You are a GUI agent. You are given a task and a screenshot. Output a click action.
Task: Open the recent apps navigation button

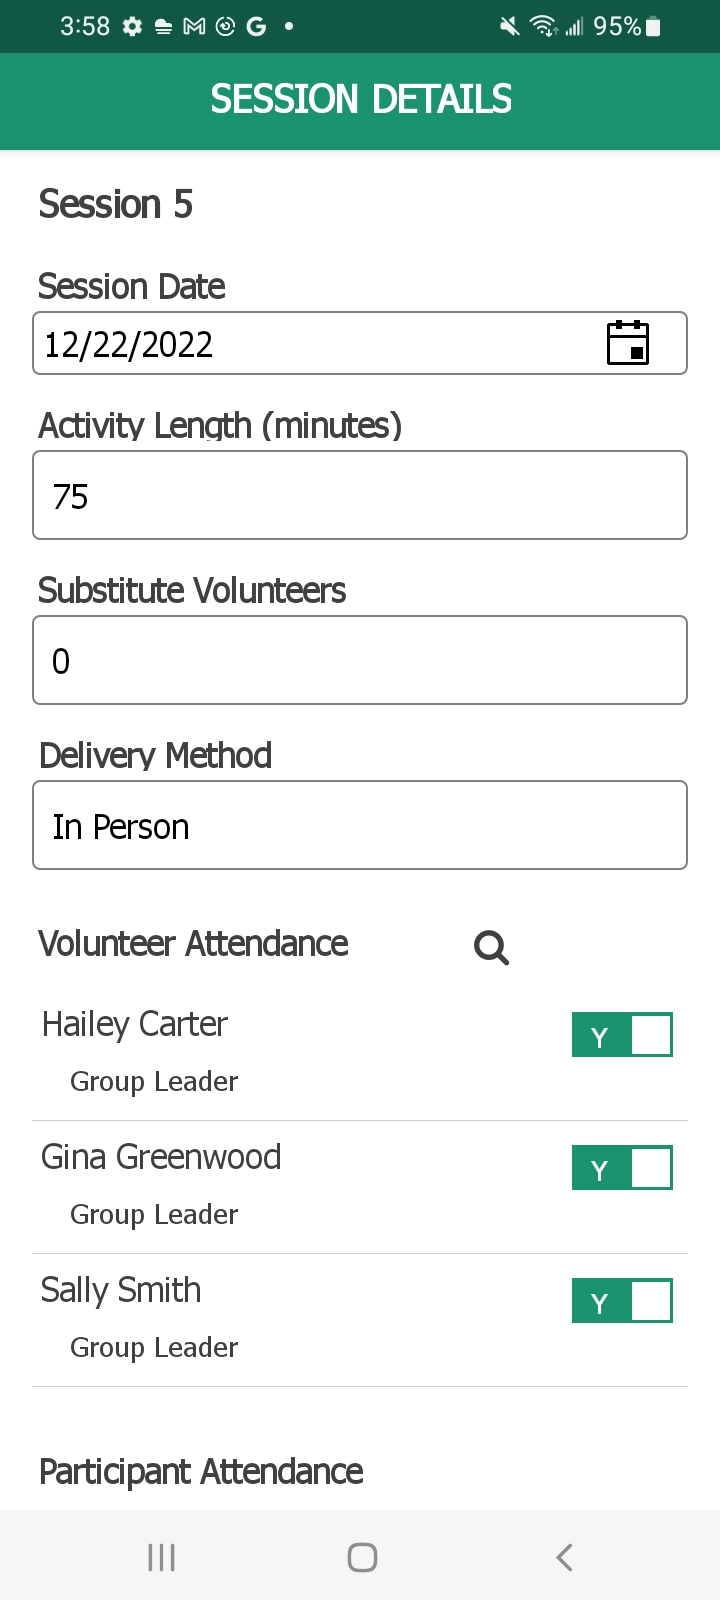coord(161,1557)
